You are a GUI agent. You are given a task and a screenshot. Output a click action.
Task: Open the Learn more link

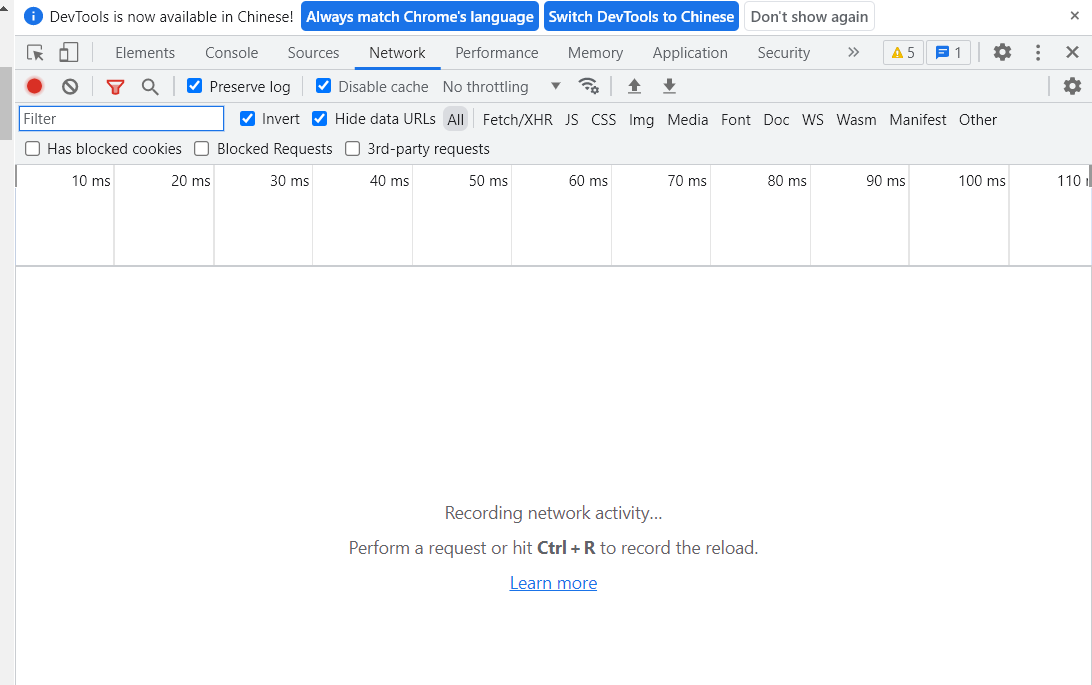pos(553,583)
